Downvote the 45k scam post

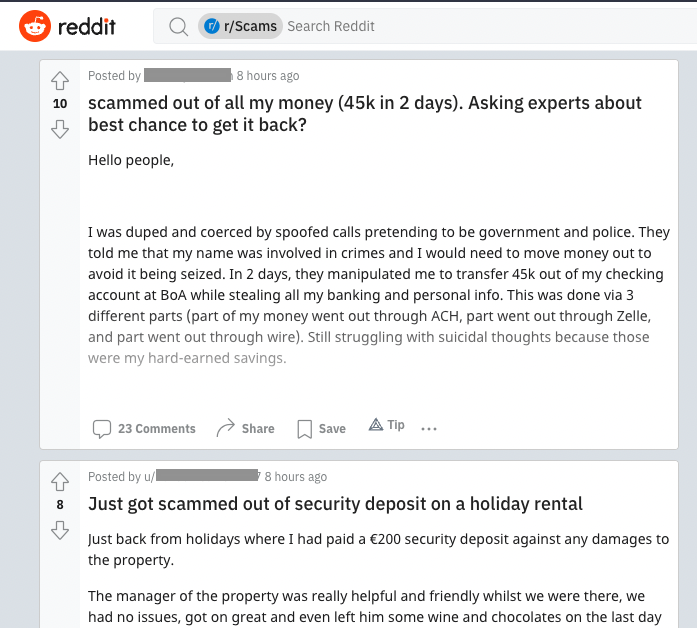pos(60,129)
